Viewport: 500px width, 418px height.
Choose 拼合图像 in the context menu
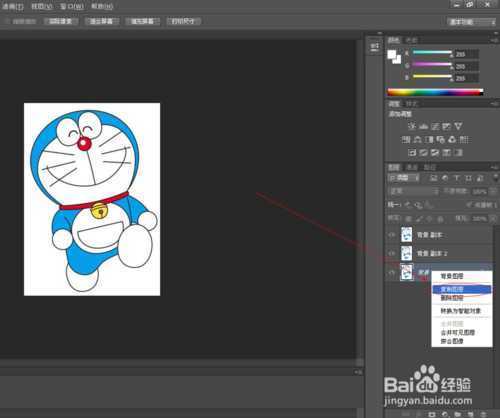462,341
